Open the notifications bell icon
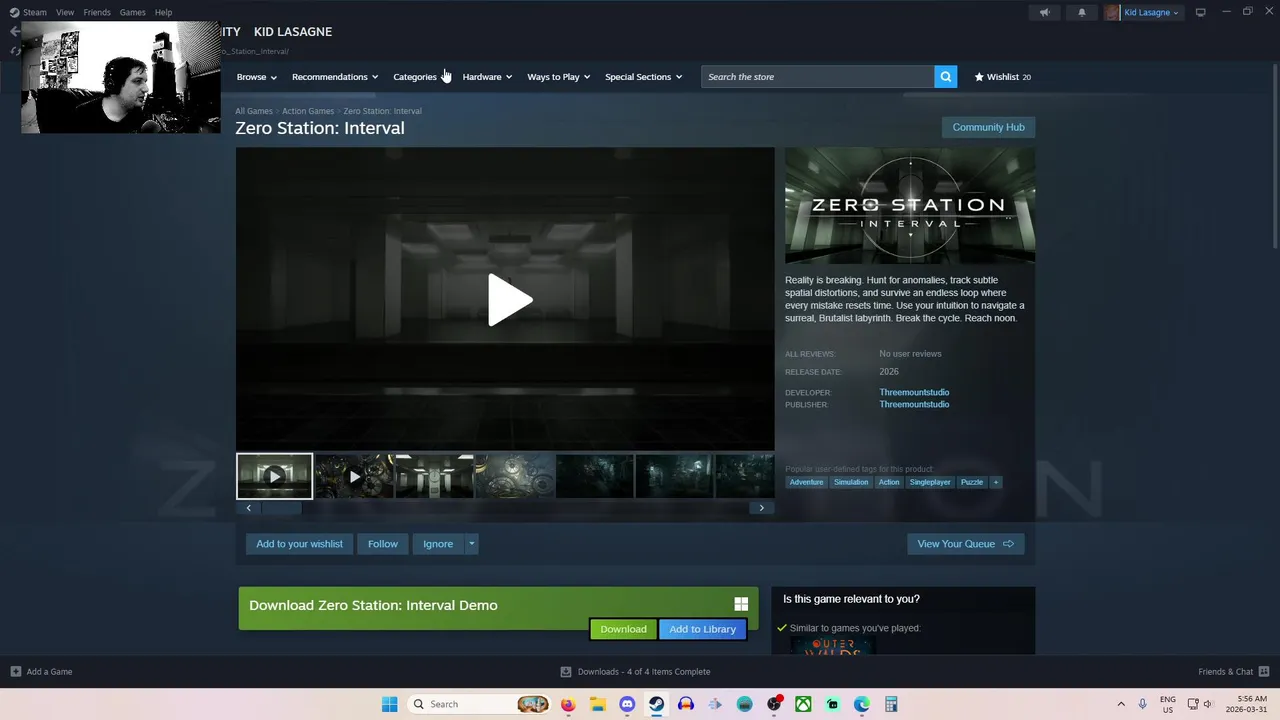 coord(1081,13)
